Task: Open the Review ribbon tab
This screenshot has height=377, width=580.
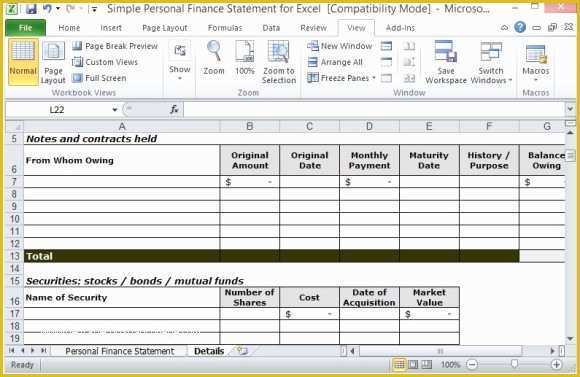Action: pos(313,28)
